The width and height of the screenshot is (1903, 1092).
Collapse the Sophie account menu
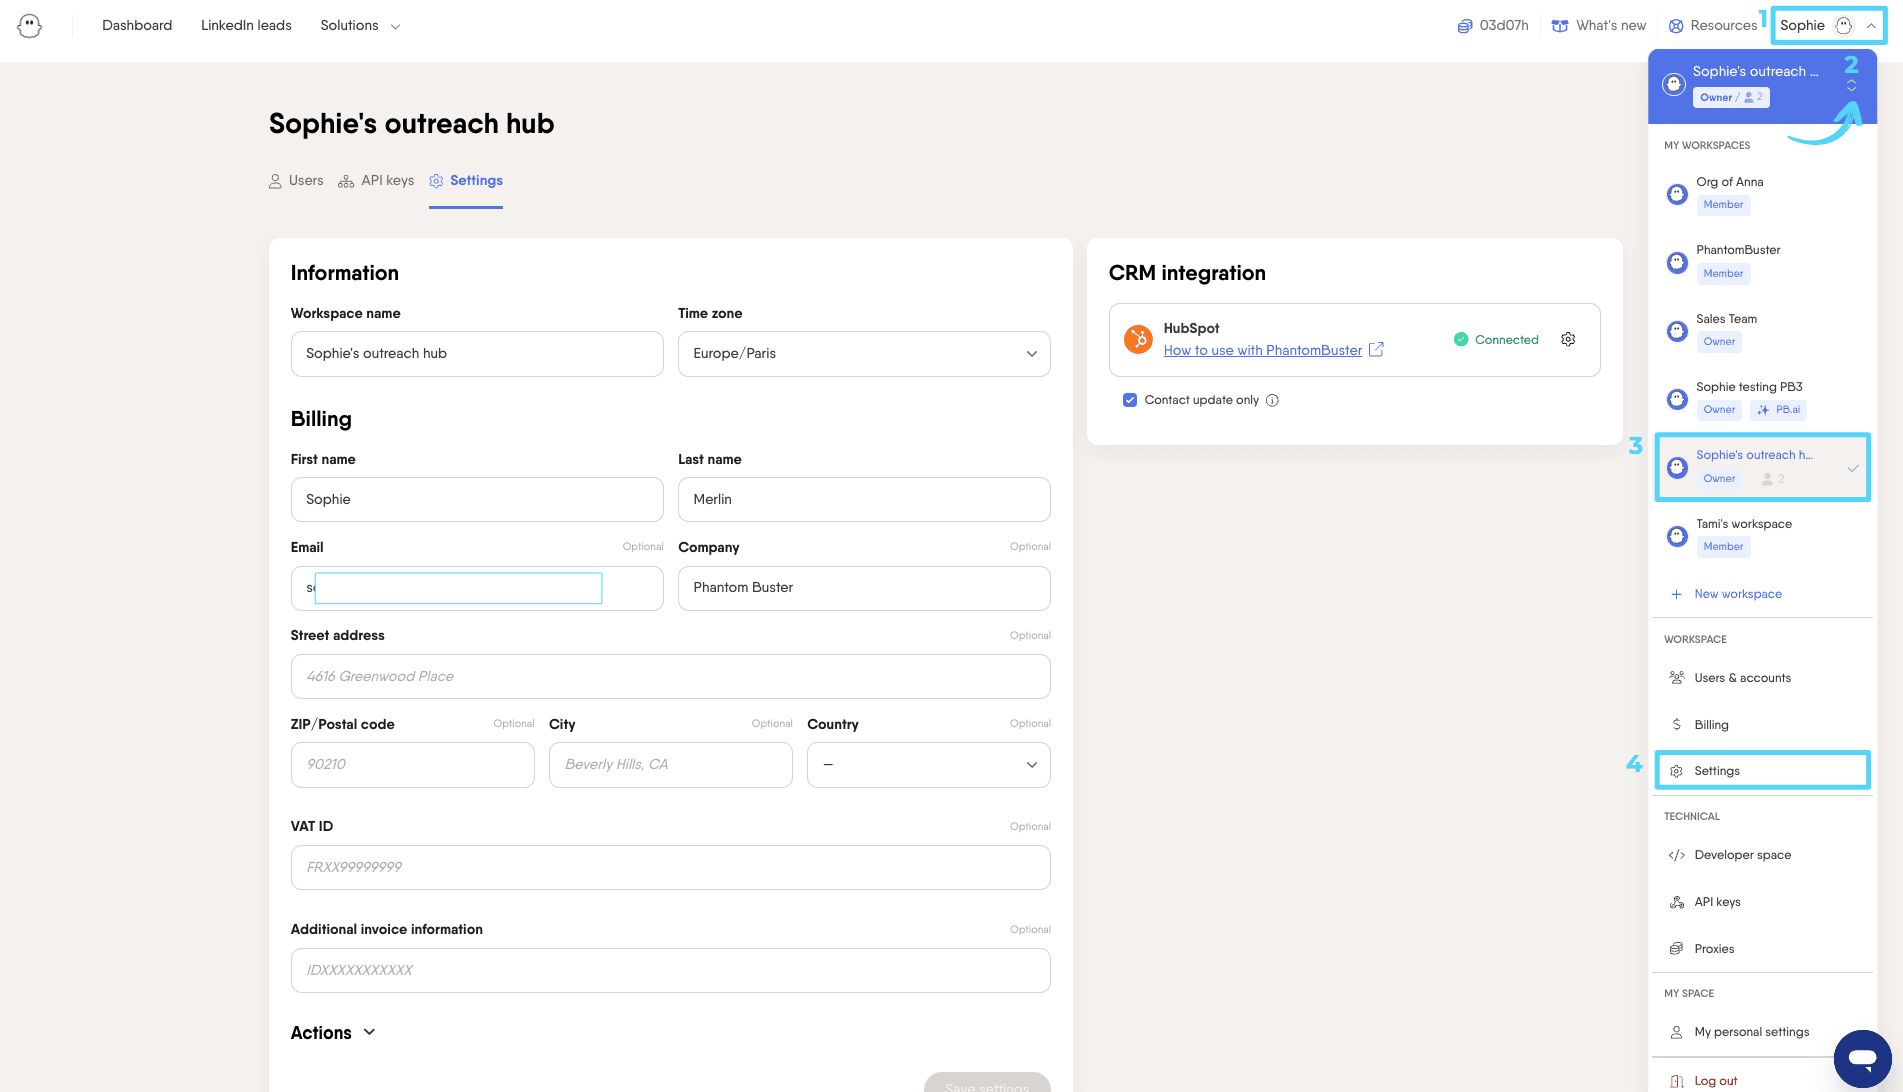(1828, 26)
